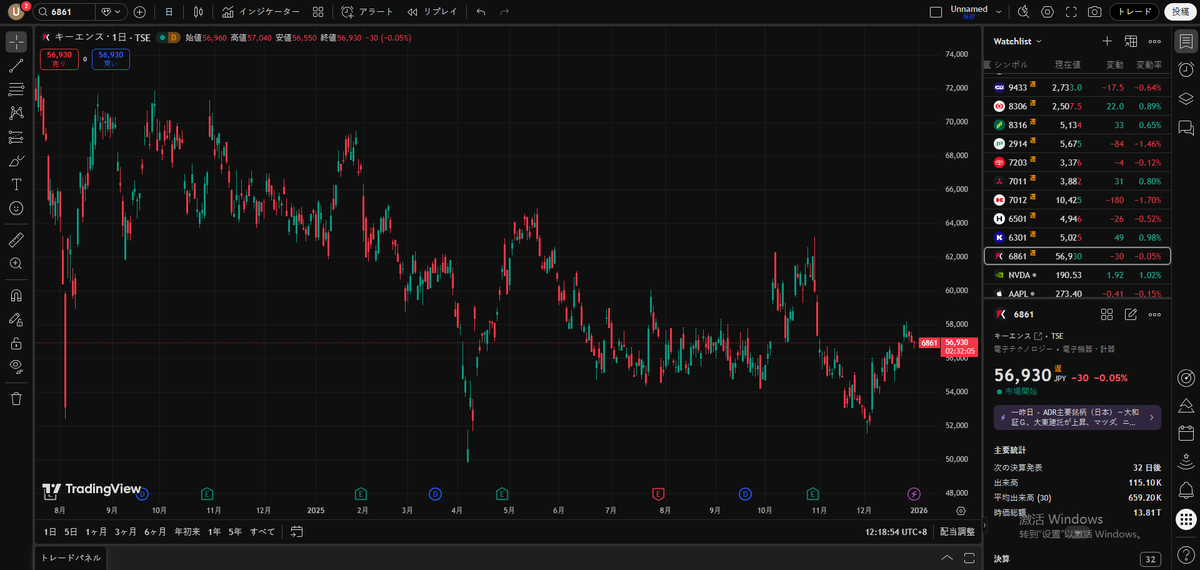Screen dimensions: 1200x570
Task: Expand the Unnamed layout dropdown arrow
Action: click(x=998, y=12)
